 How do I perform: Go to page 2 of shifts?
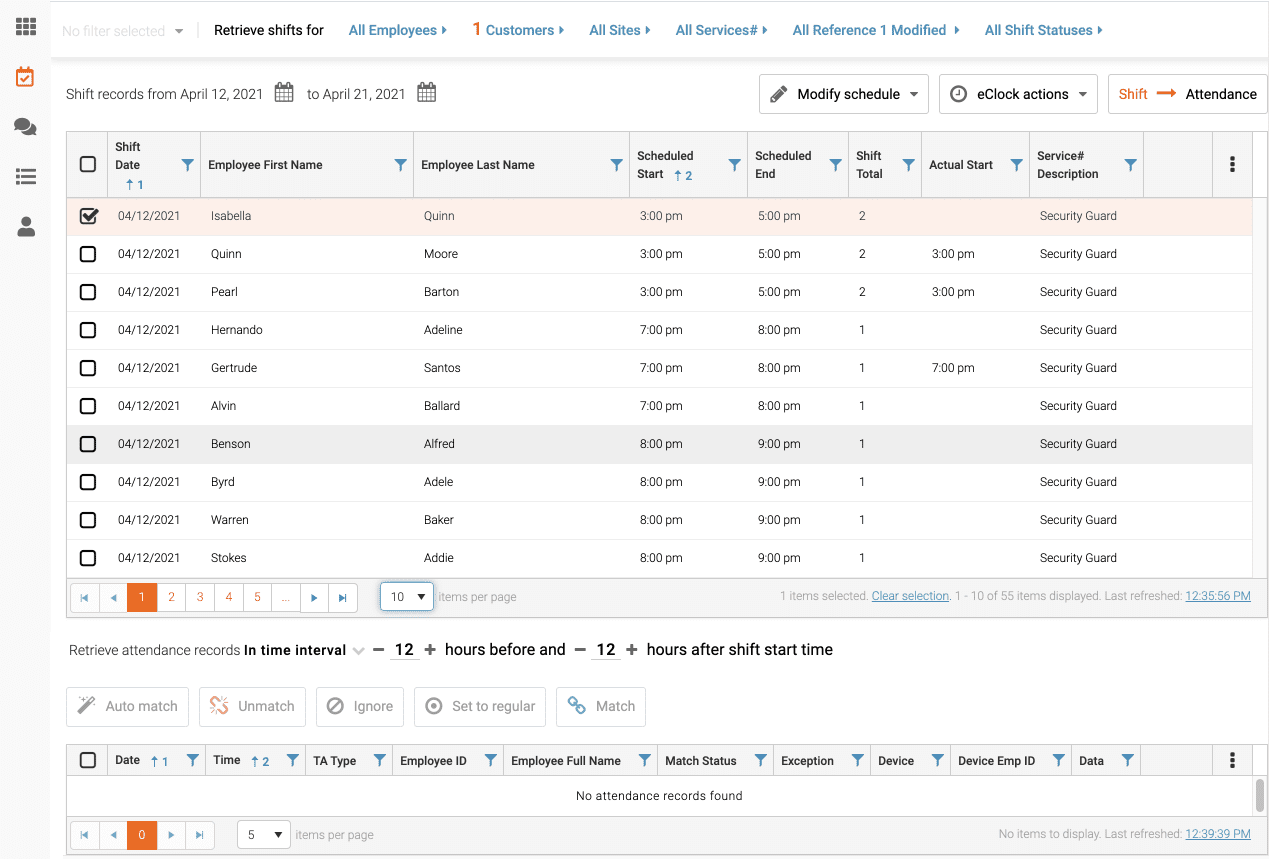pyautogui.click(x=171, y=598)
